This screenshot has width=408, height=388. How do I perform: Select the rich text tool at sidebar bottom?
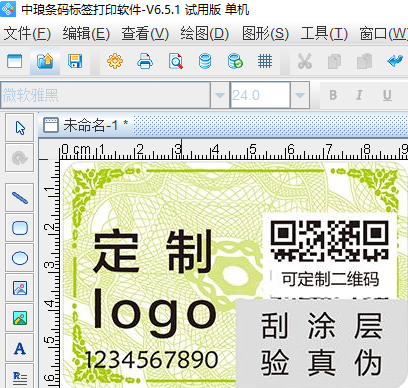(20, 377)
